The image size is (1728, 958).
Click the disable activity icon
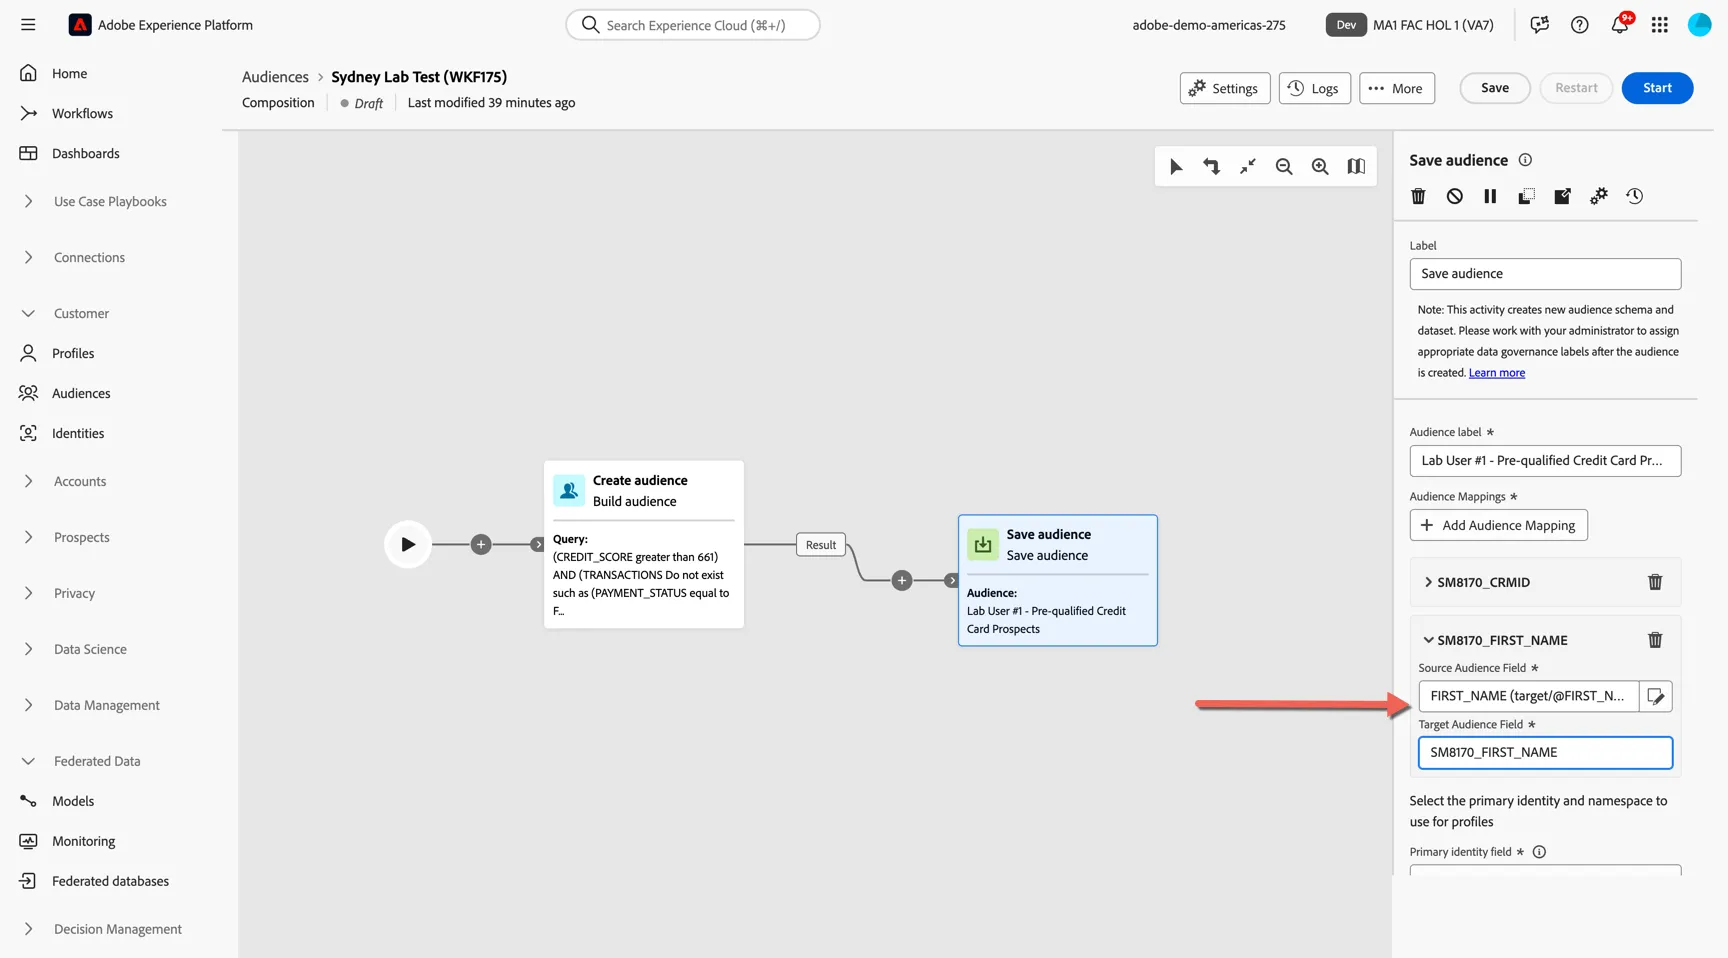pyautogui.click(x=1454, y=196)
